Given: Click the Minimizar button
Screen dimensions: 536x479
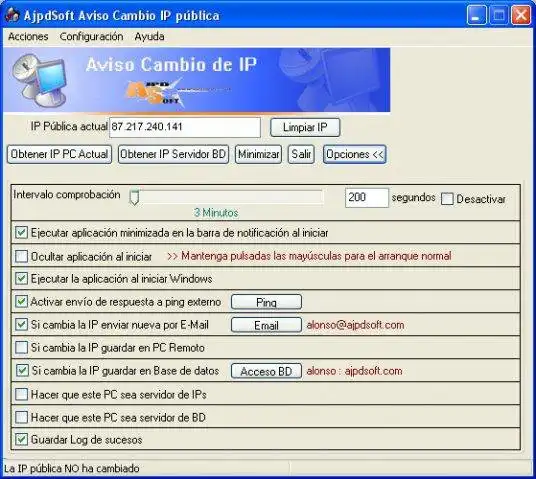Looking at the screenshot, I should (x=258, y=155).
